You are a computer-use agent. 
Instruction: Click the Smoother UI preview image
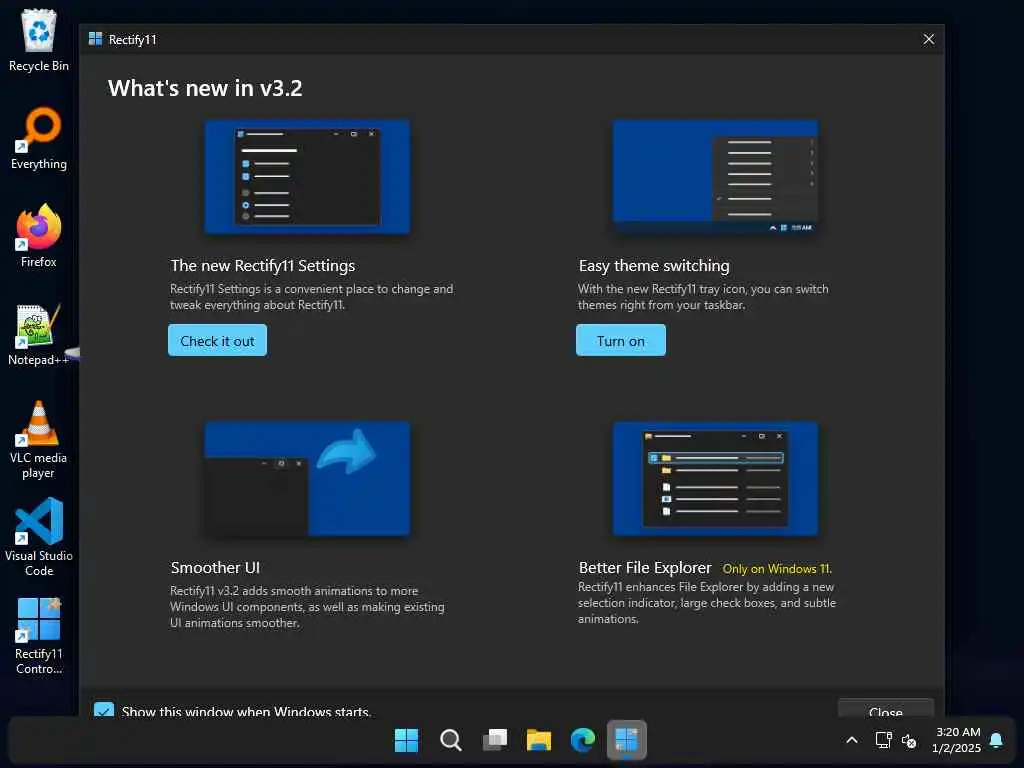click(308, 479)
